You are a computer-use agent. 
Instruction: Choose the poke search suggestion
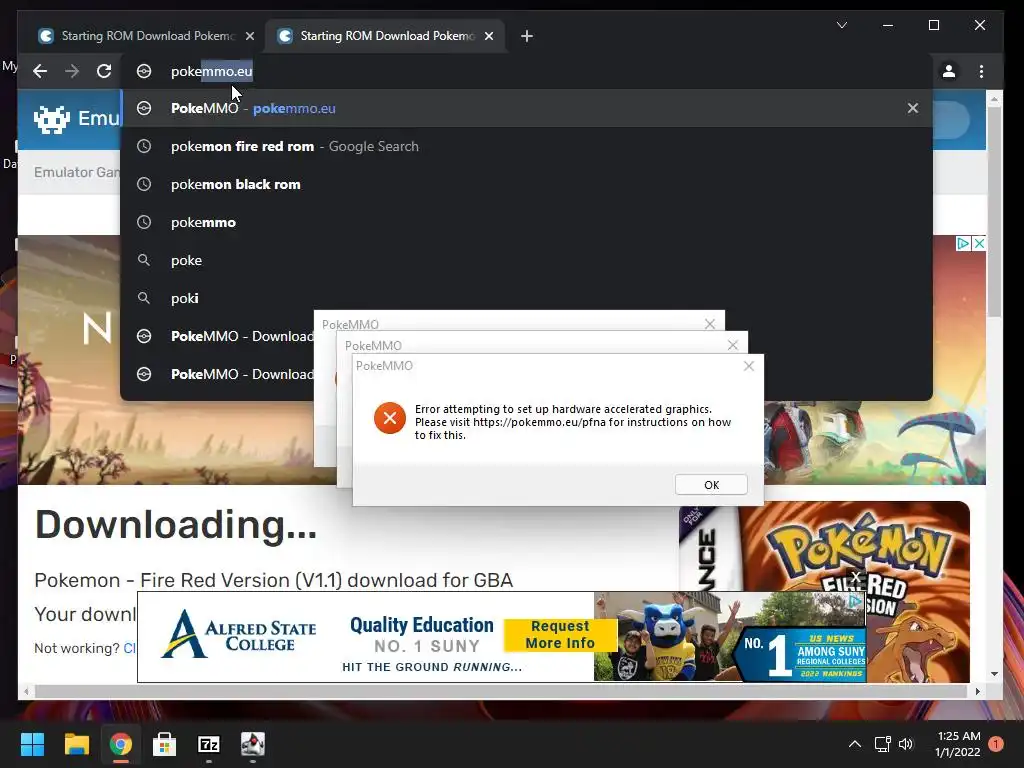(526, 260)
